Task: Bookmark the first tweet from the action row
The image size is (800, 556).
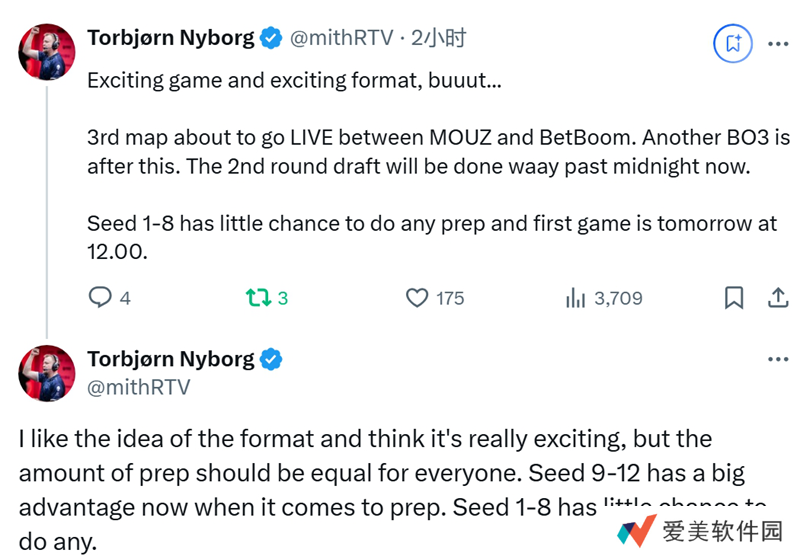Action: point(733,298)
